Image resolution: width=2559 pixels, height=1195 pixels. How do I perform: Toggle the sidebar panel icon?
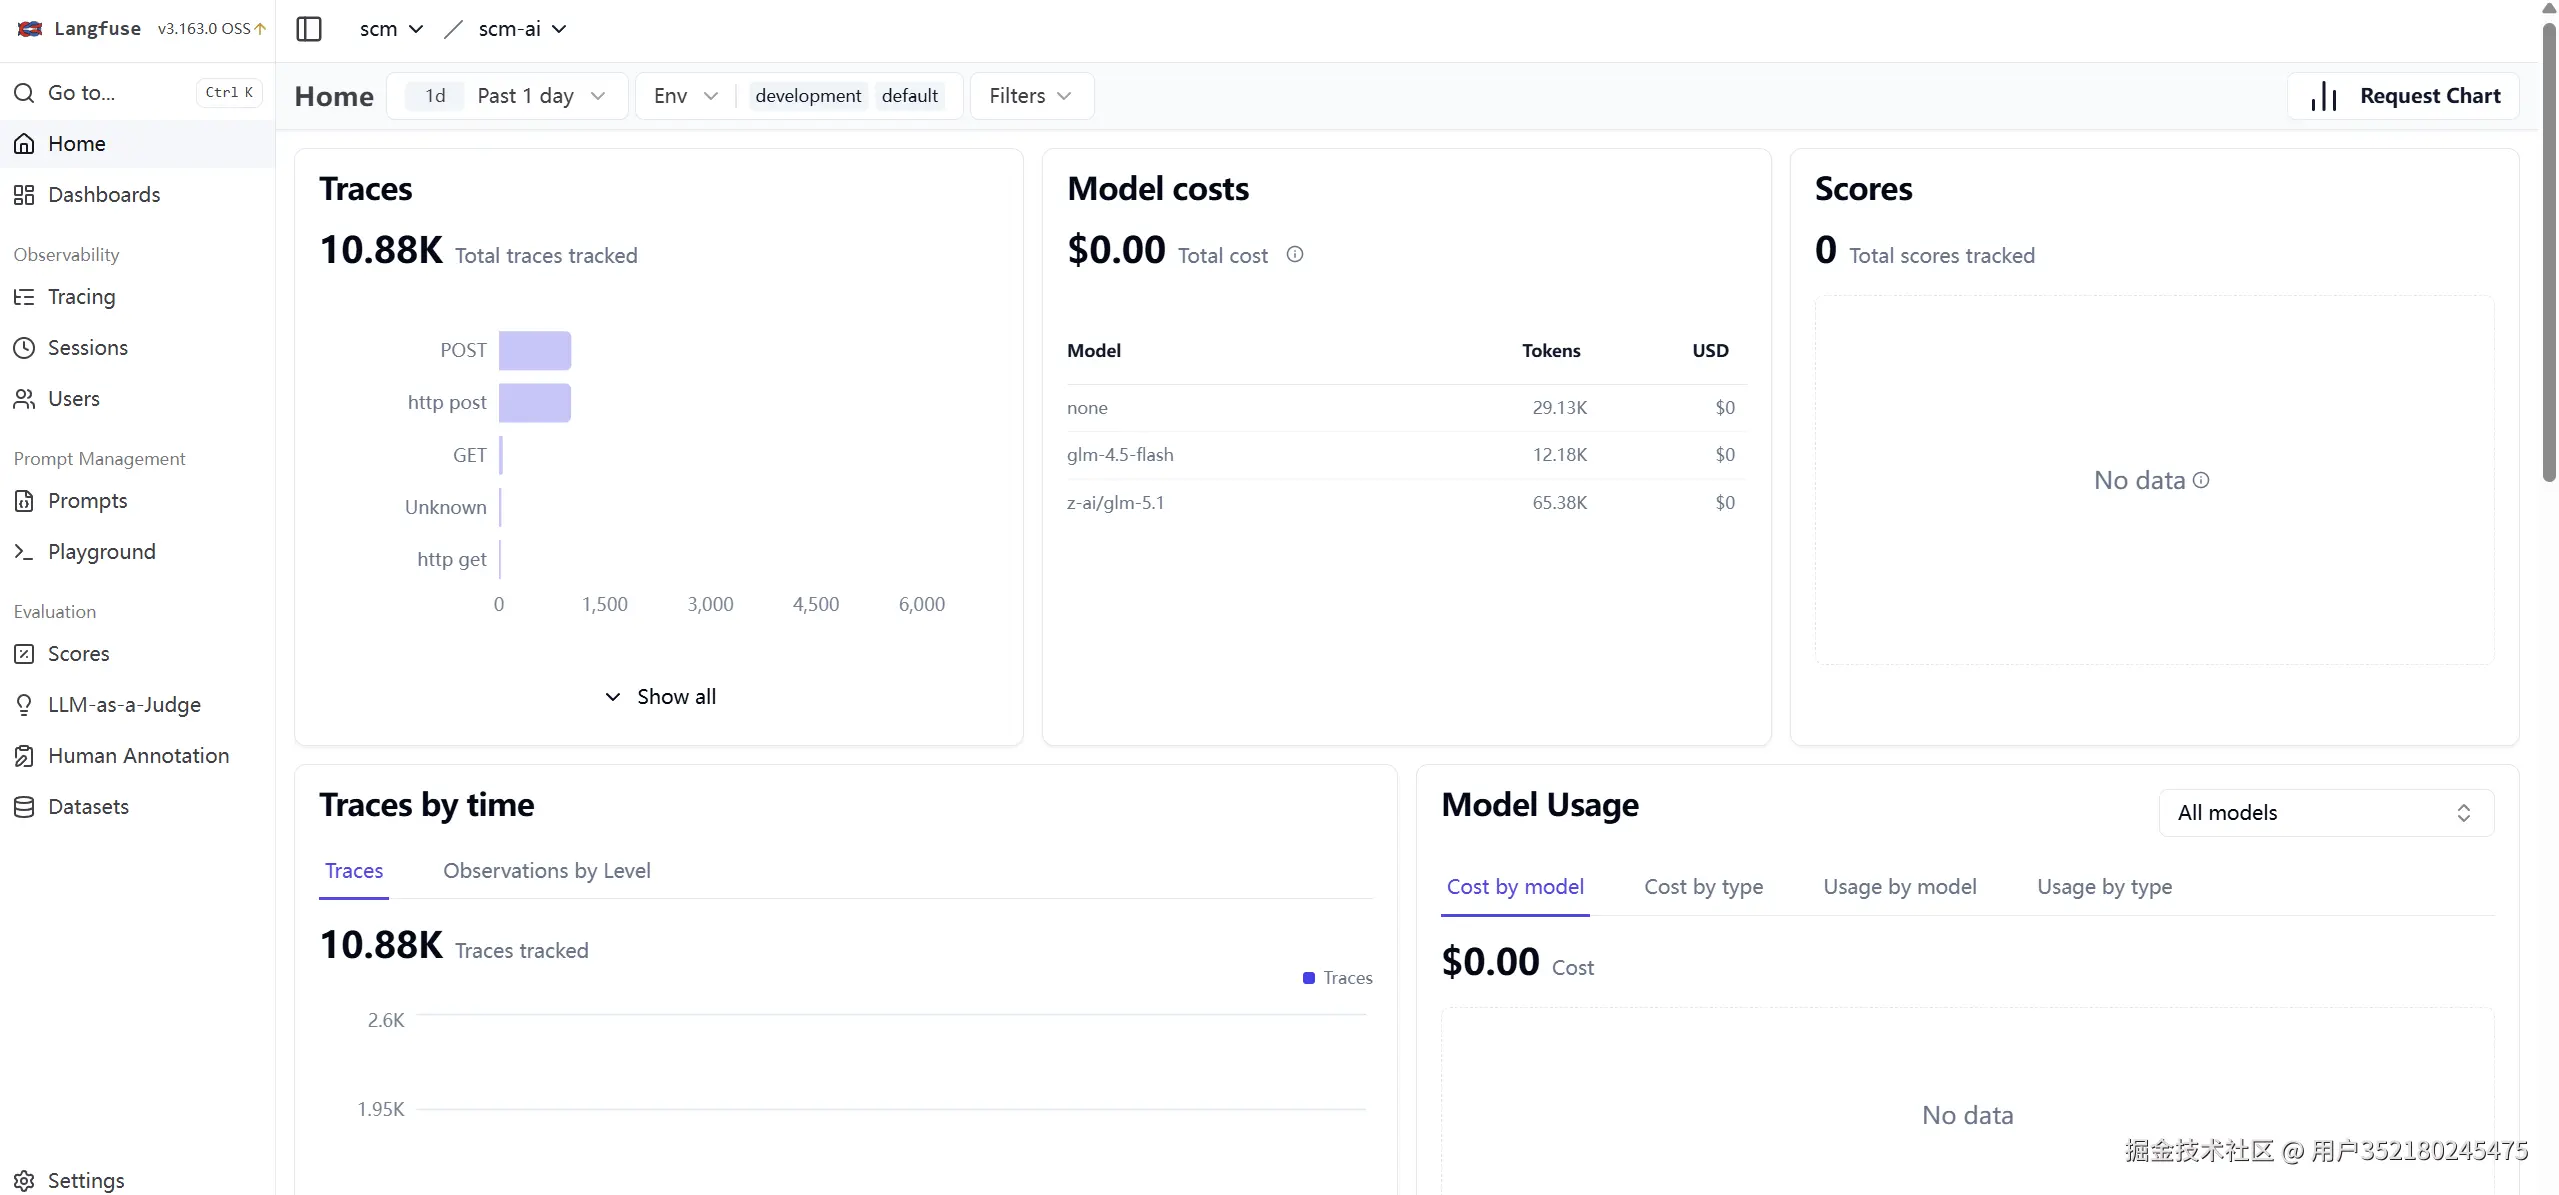(309, 29)
